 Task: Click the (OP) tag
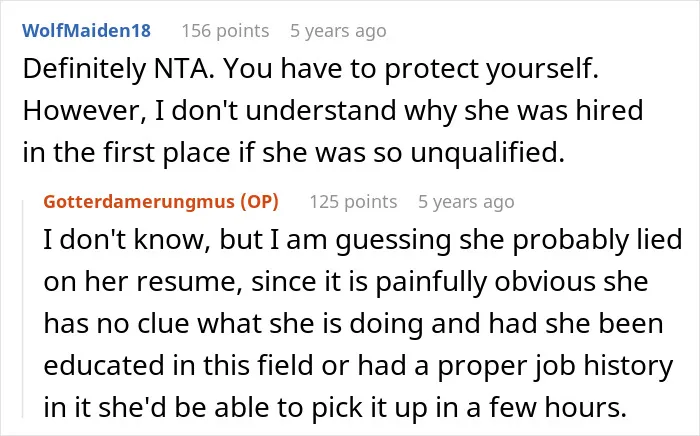click(x=259, y=201)
